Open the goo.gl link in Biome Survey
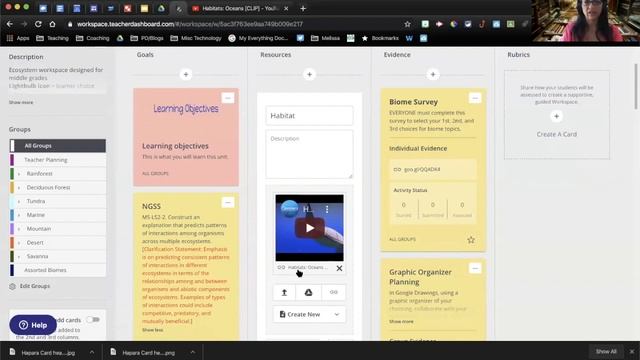The height and width of the screenshot is (360, 640). (x=422, y=169)
